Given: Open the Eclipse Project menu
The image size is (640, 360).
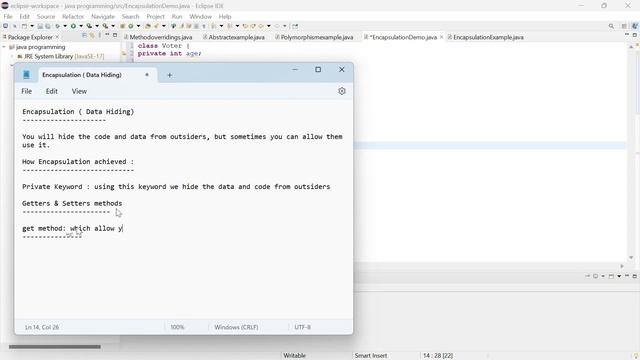Looking at the screenshot, I should pos(155,16).
